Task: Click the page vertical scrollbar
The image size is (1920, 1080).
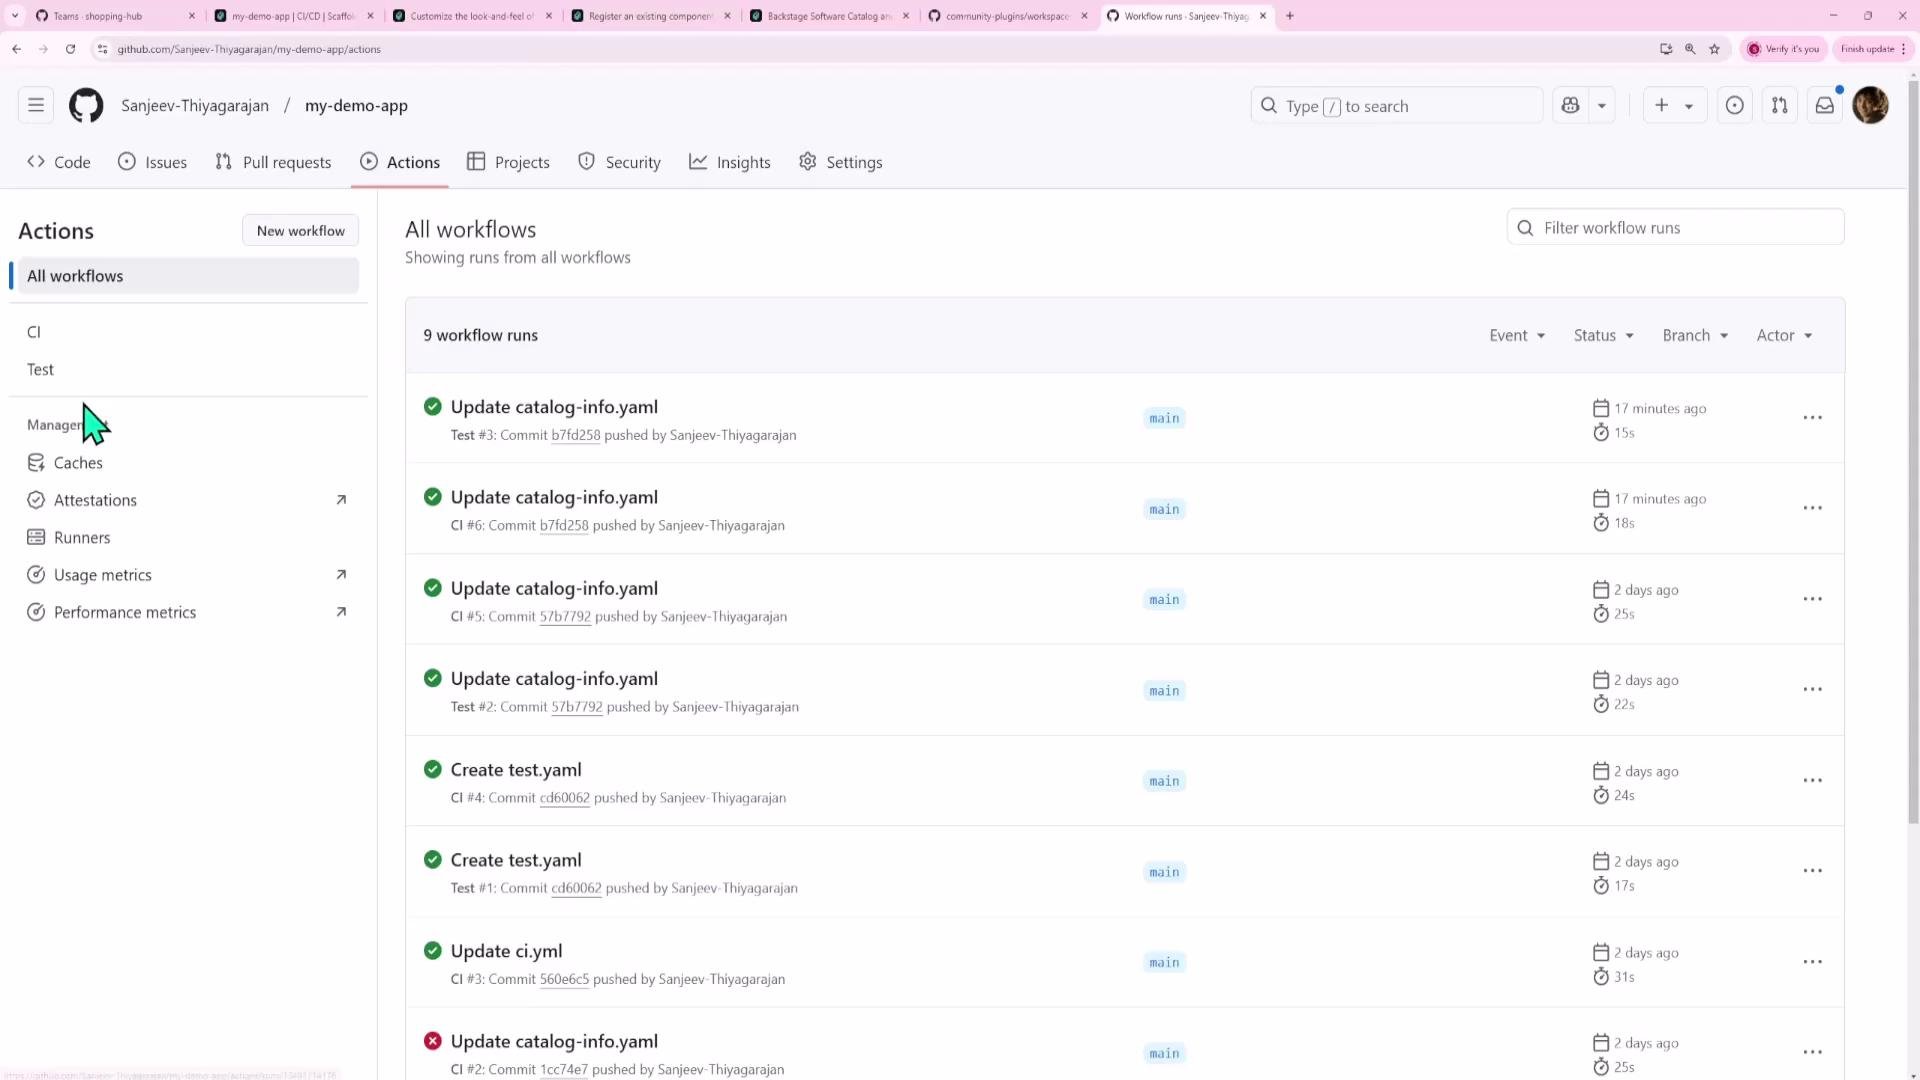Action: coord(1913,450)
